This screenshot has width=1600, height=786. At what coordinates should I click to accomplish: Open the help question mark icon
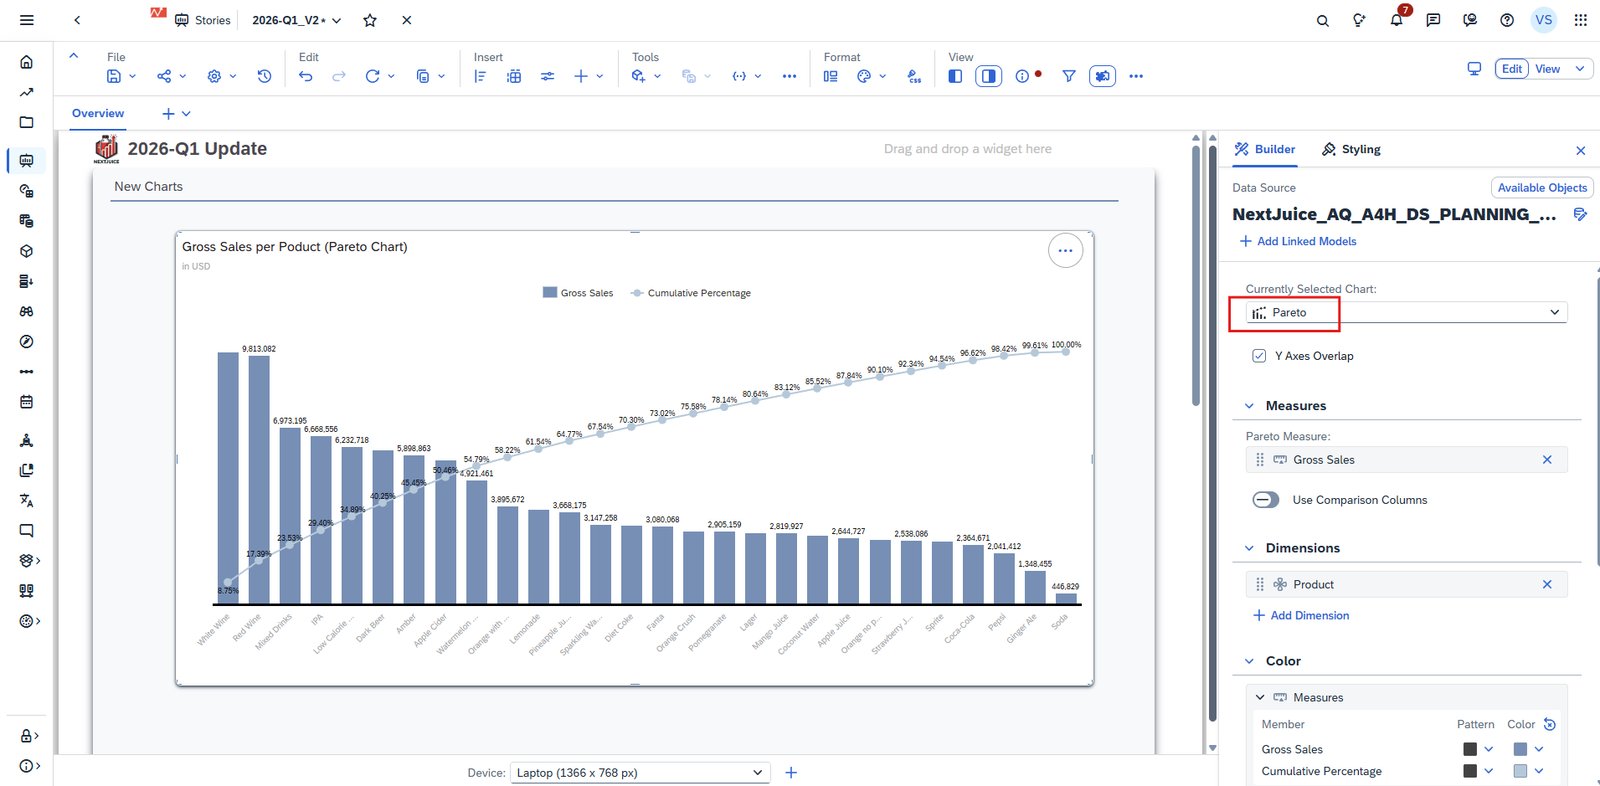1507,20
